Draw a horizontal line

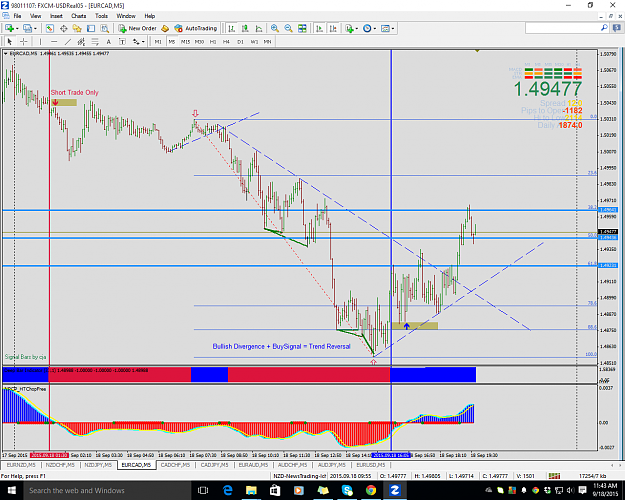[54, 41]
